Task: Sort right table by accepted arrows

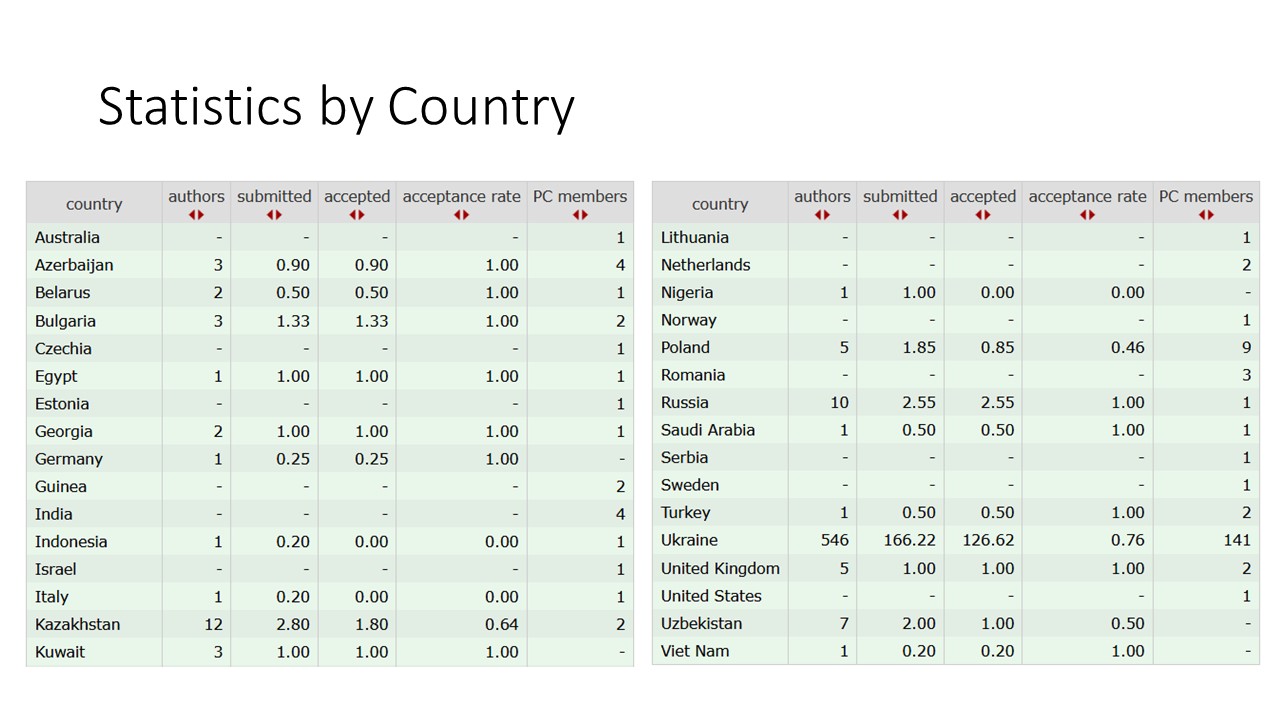Action: [983, 215]
